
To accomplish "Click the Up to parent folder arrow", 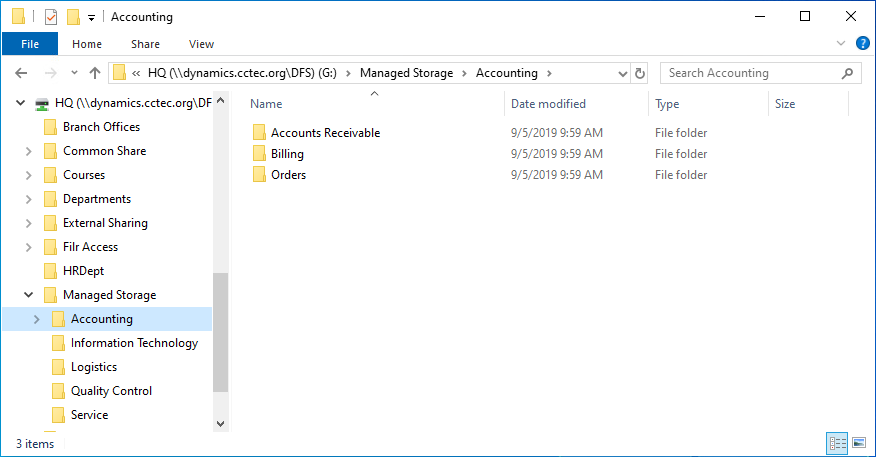I will (x=95, y=73).
